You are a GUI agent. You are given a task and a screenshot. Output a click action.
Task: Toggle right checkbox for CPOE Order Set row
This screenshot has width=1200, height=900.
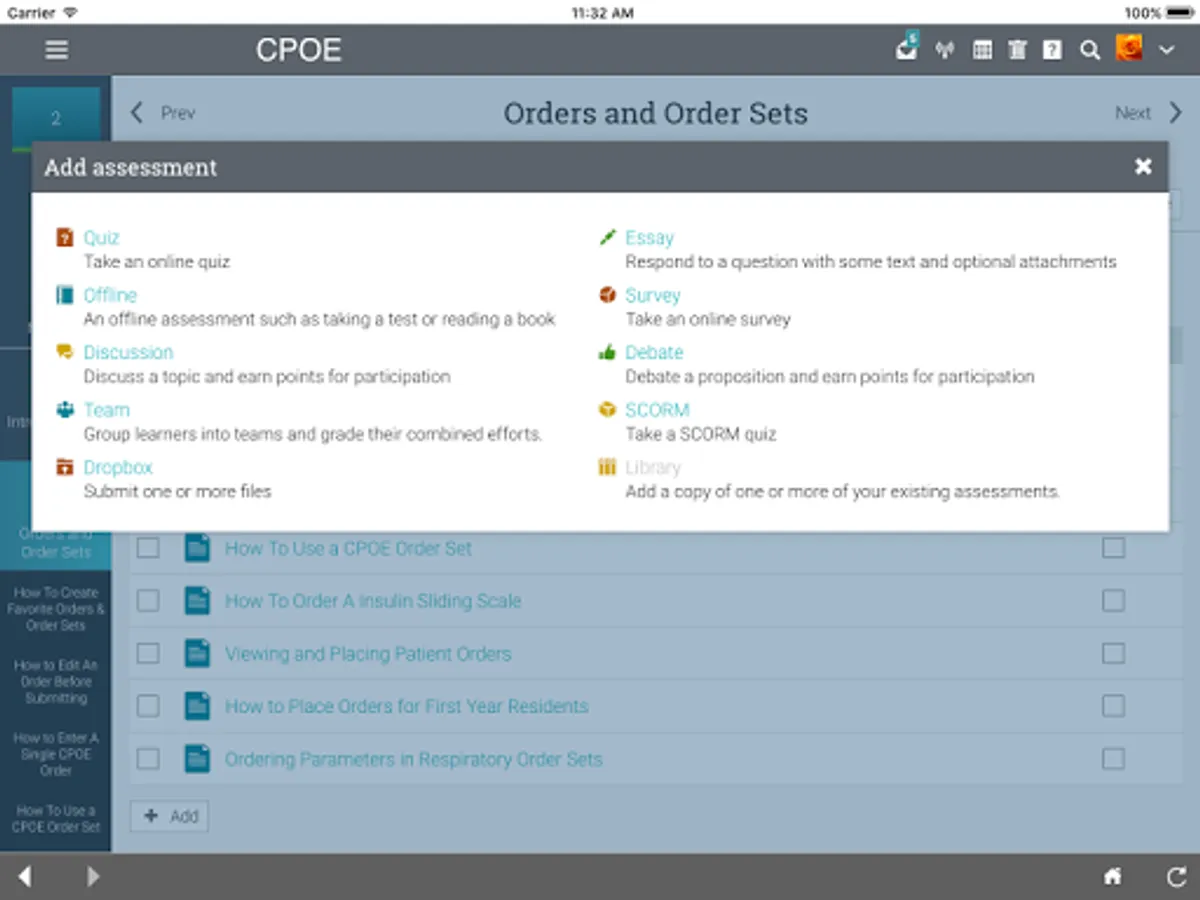tap(1113, 548)
